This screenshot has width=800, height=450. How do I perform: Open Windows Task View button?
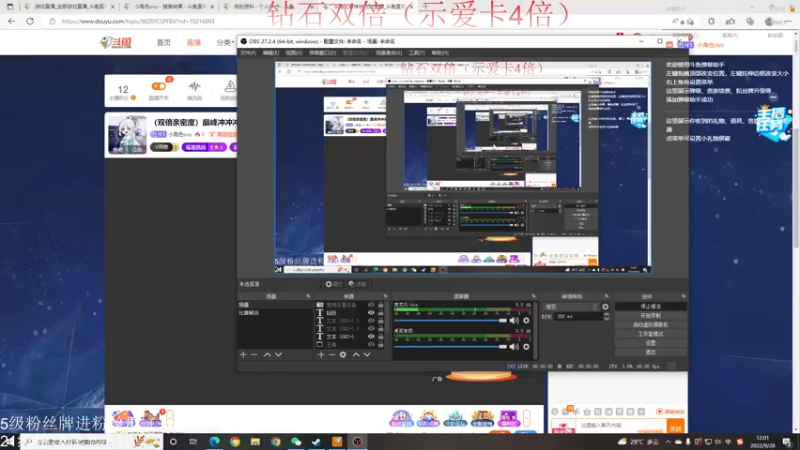pos(193,442)
